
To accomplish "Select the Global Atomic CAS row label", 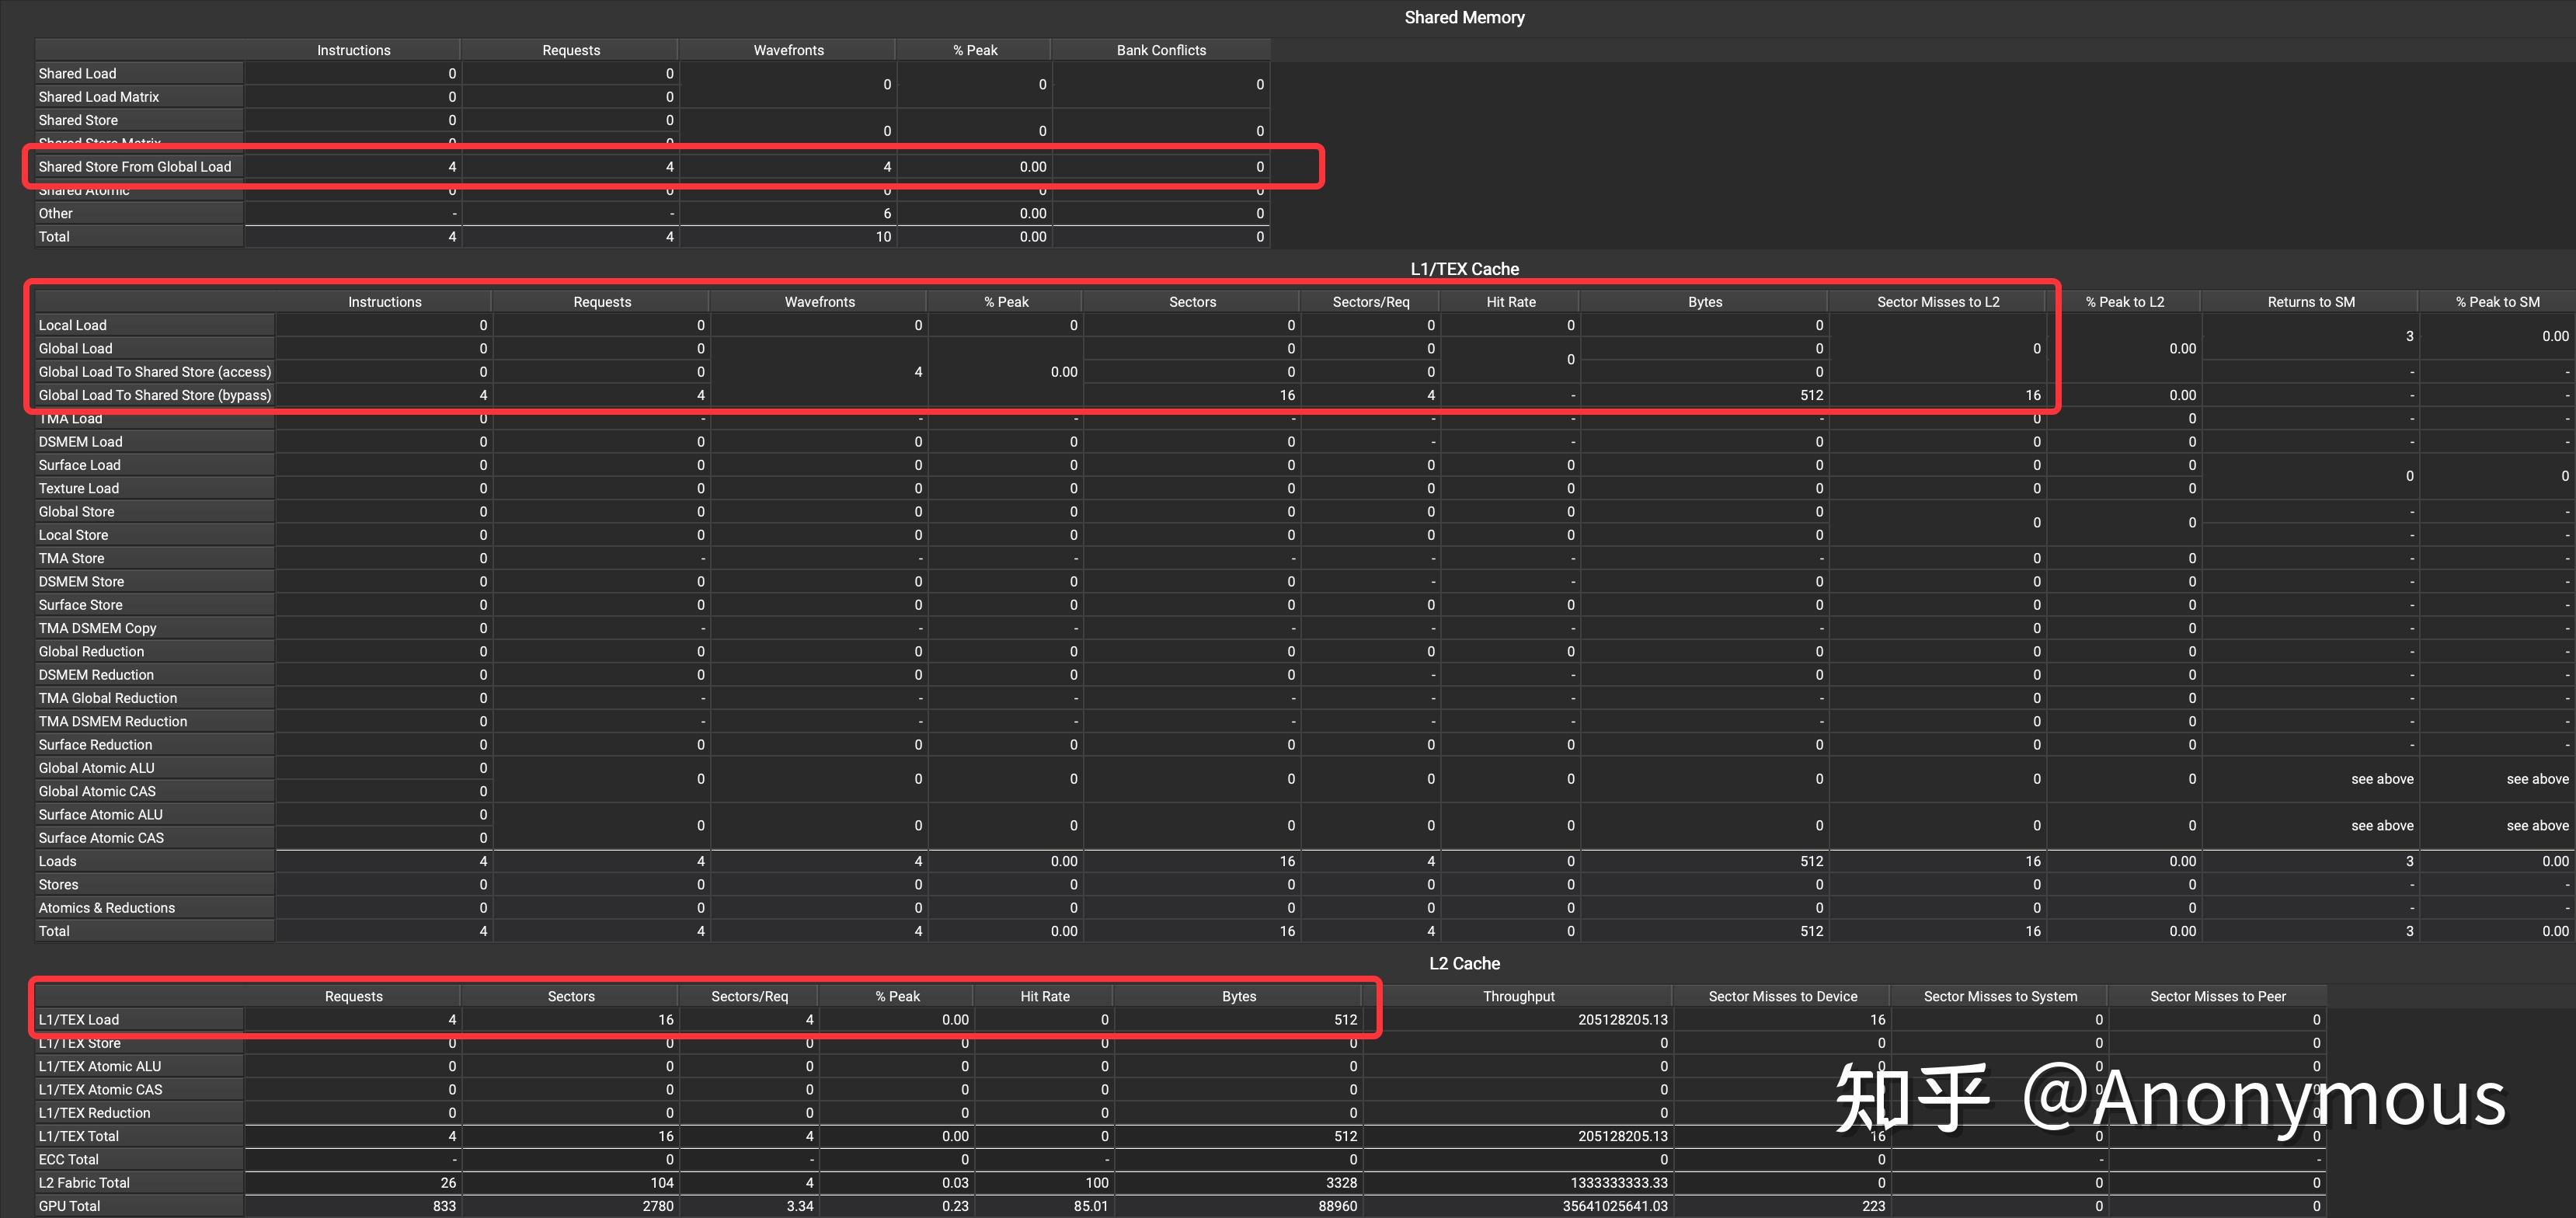I will [x=97, y=791].
